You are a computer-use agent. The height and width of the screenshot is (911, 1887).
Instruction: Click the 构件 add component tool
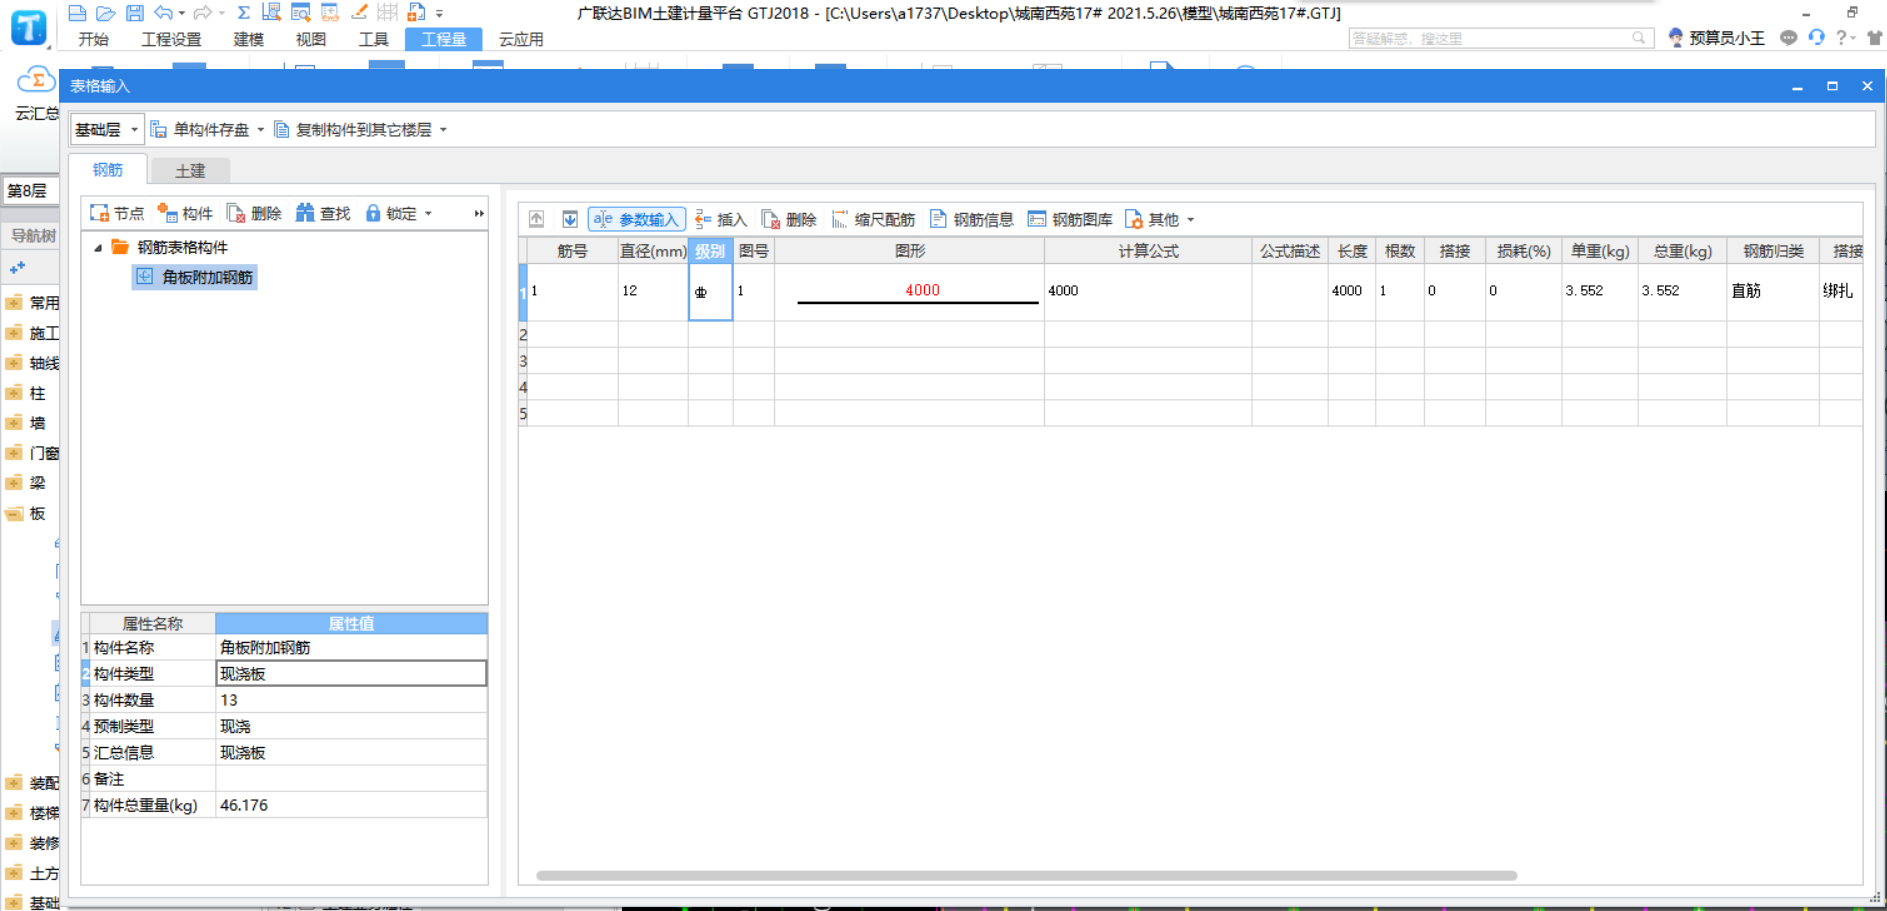click(185, 213)
